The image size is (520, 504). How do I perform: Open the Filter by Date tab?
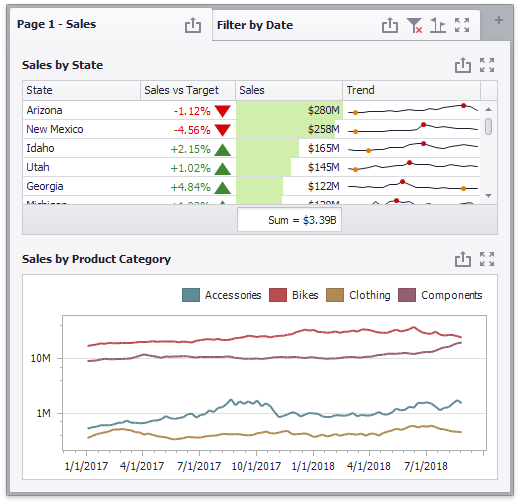pos(255,25)
